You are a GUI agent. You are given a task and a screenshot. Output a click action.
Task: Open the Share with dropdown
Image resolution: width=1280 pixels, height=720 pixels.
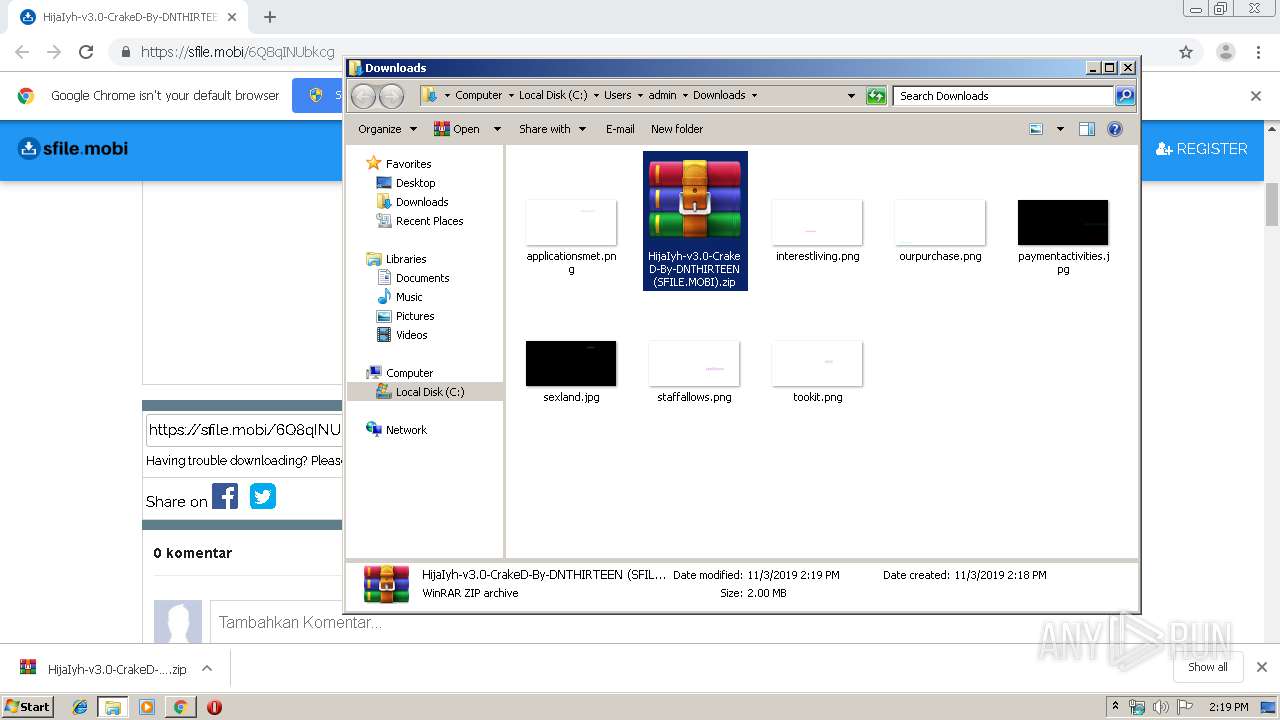[x=552, y=129]
